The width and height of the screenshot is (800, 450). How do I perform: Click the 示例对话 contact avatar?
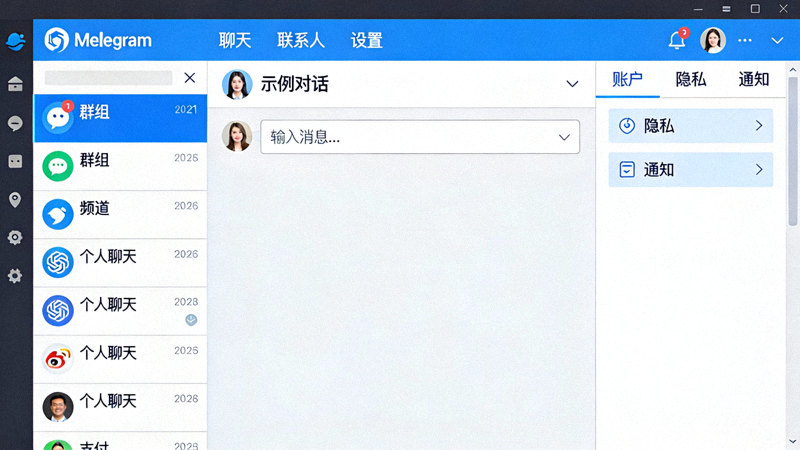point(237,84)
